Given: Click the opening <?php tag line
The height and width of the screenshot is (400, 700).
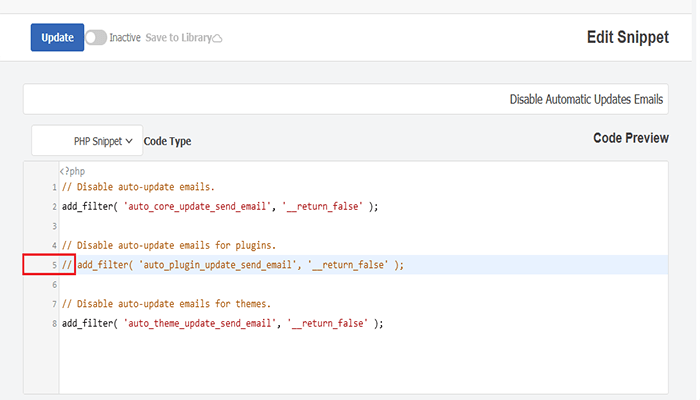Looking at the screenshot, I should pyautogui.click(x=72, y=171).
